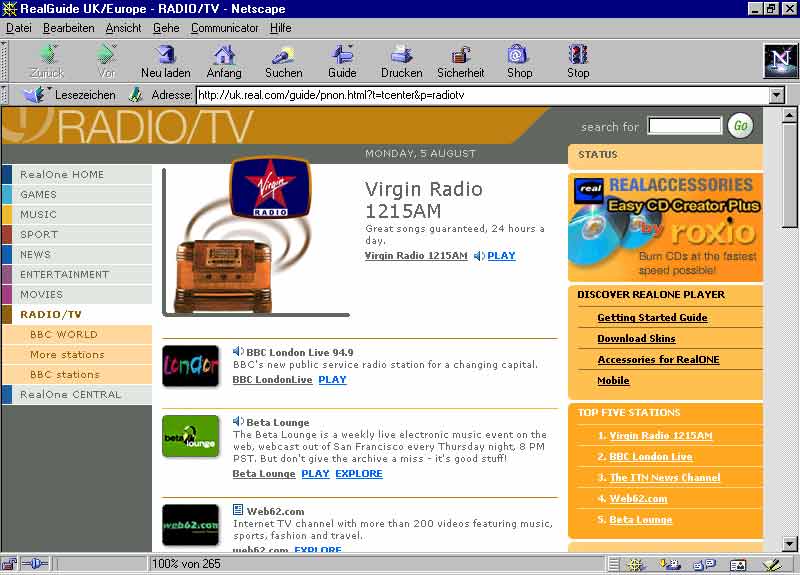Select SPORT in the sidebar
The height and width of the screenshot is (575, 800).
pos(77,234)
